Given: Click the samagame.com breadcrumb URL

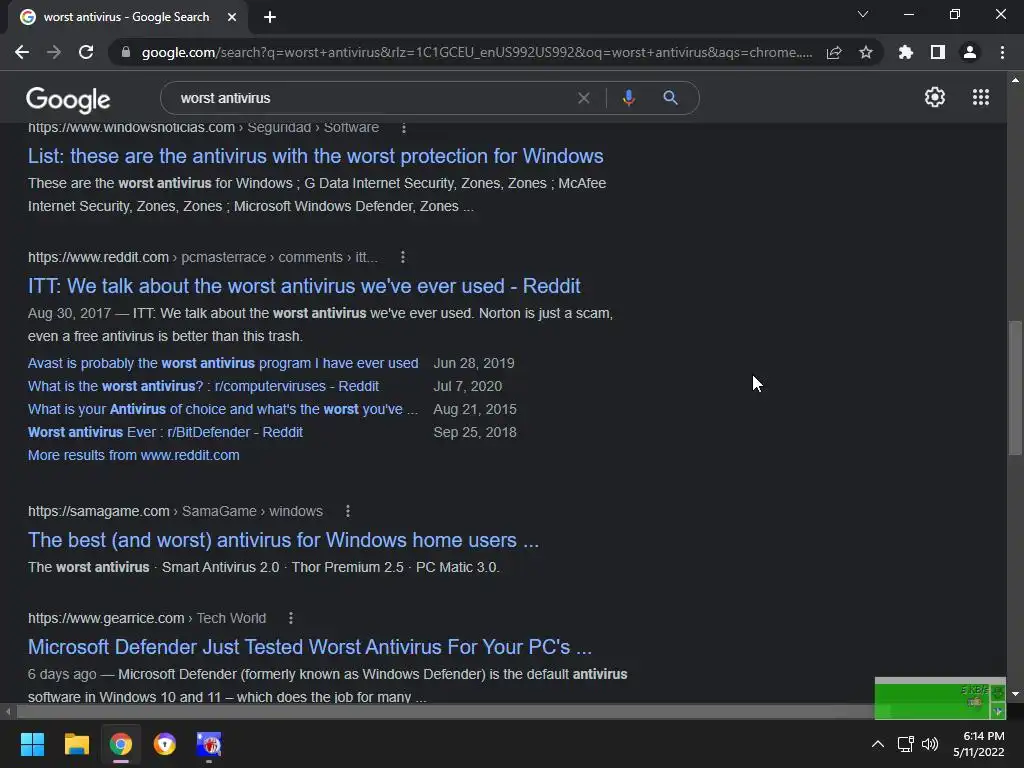Looking at the screenshot, I should click(175, 511).
